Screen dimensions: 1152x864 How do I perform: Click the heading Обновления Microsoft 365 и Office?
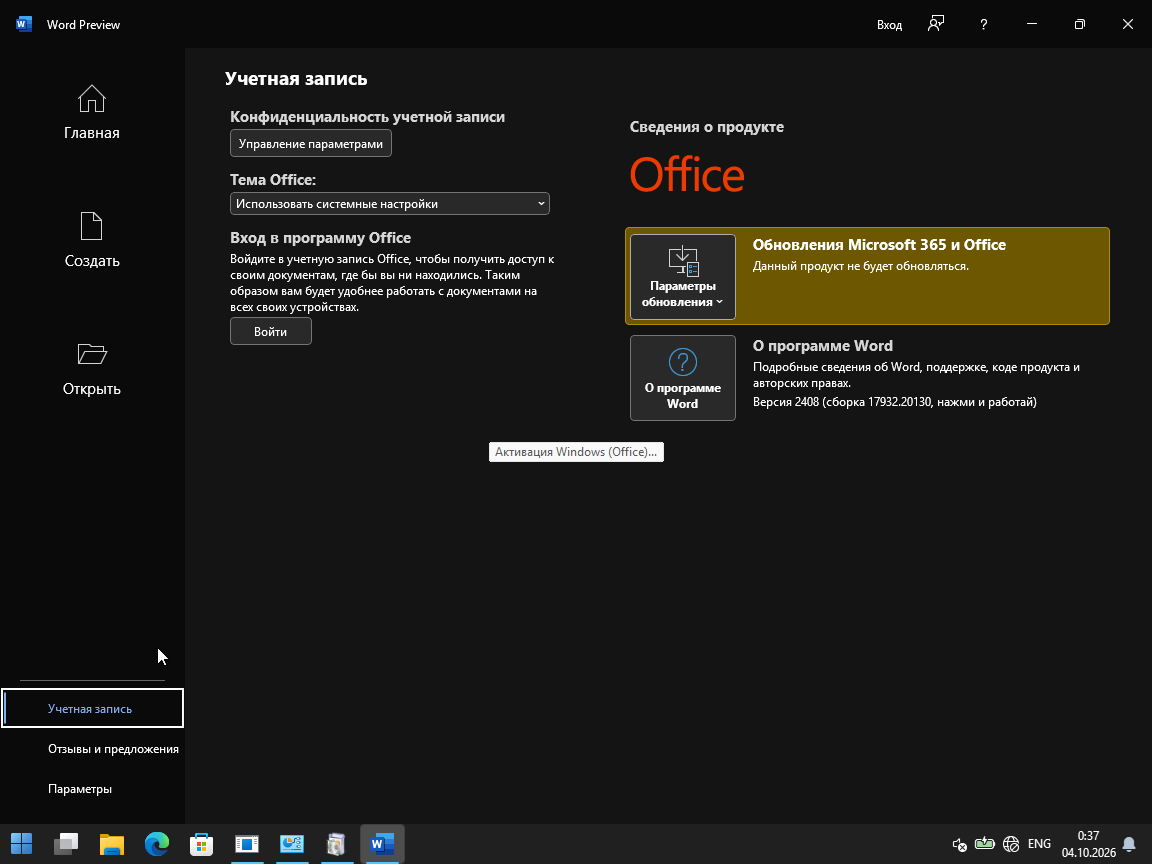[x=879, y=245]
